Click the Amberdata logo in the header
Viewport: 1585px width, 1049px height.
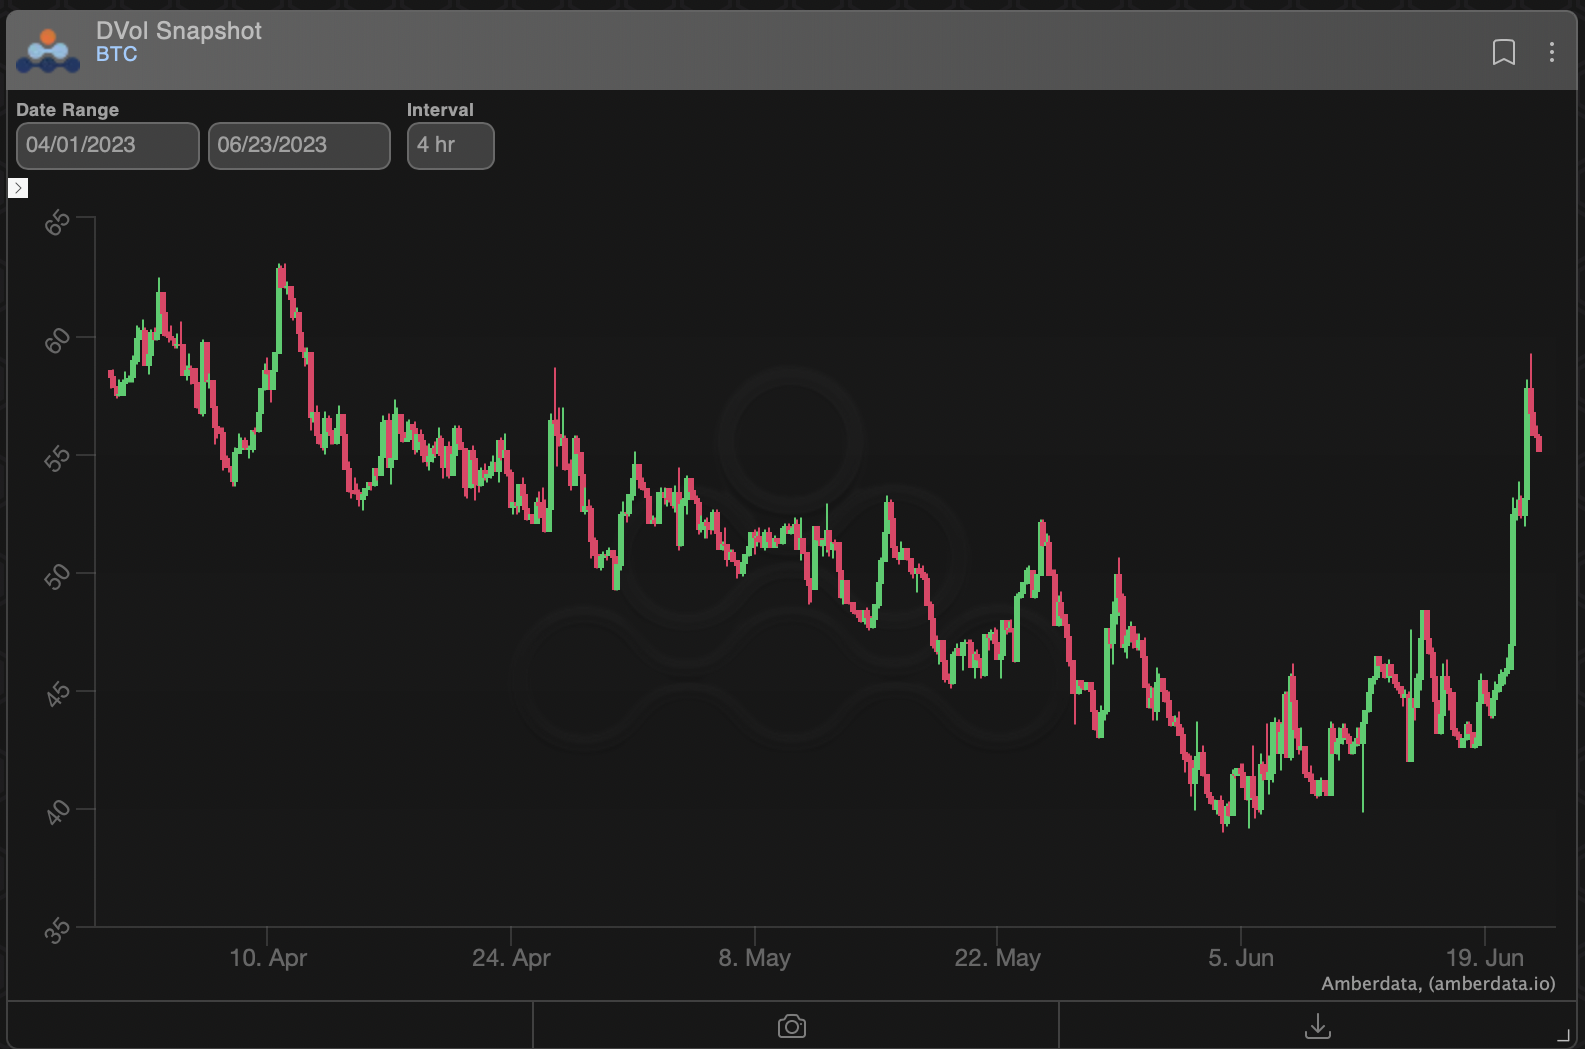(48, 50)
